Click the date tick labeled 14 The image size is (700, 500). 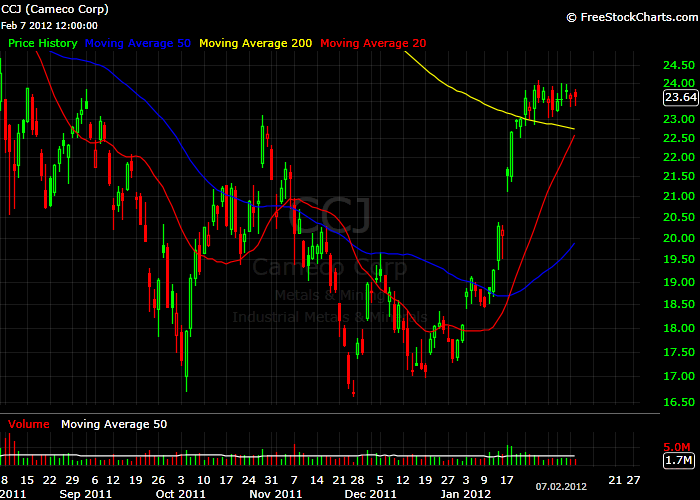pyautogui.click(x=317, y=480)
